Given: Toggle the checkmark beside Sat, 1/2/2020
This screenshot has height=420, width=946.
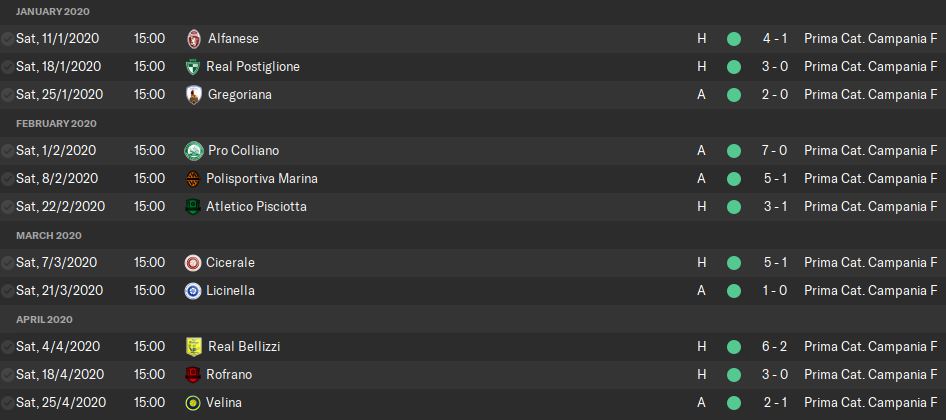Looking at the screenshot, I should coord(8,151).
